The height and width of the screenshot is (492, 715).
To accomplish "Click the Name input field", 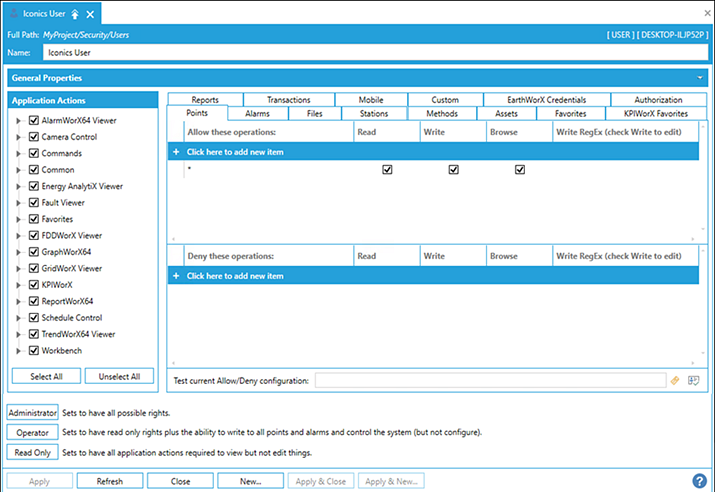I will [375, 51].
